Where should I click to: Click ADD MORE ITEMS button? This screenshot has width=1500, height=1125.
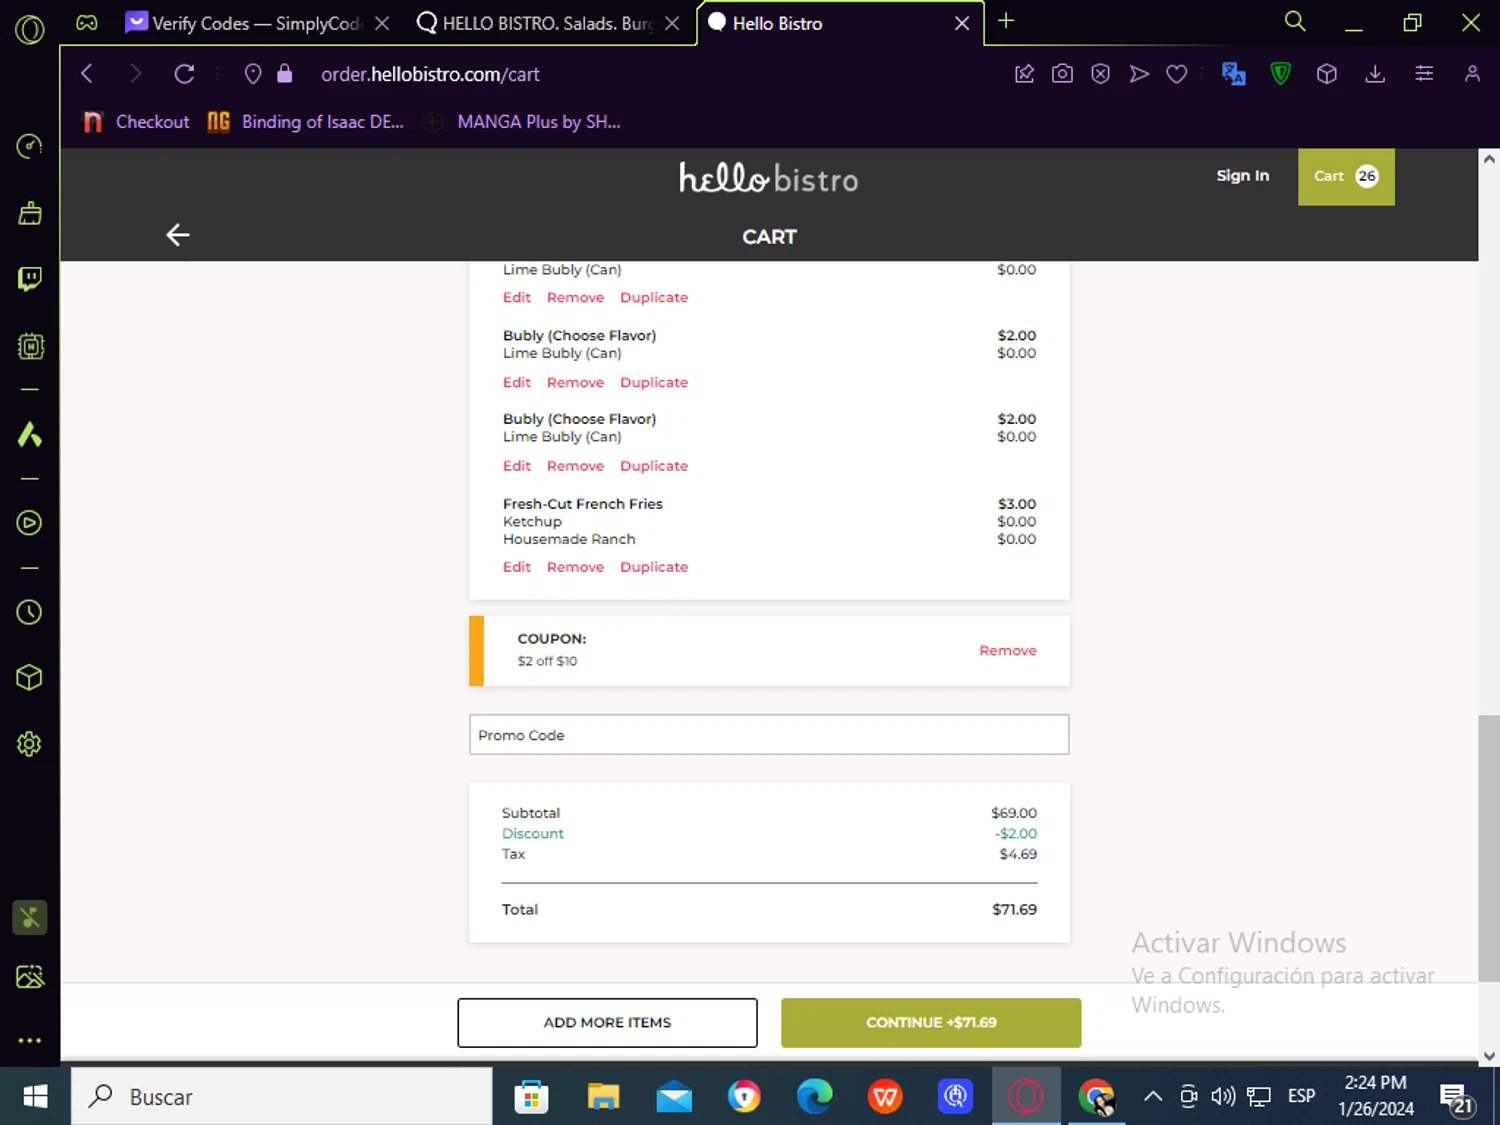(x=607, y=1023)
